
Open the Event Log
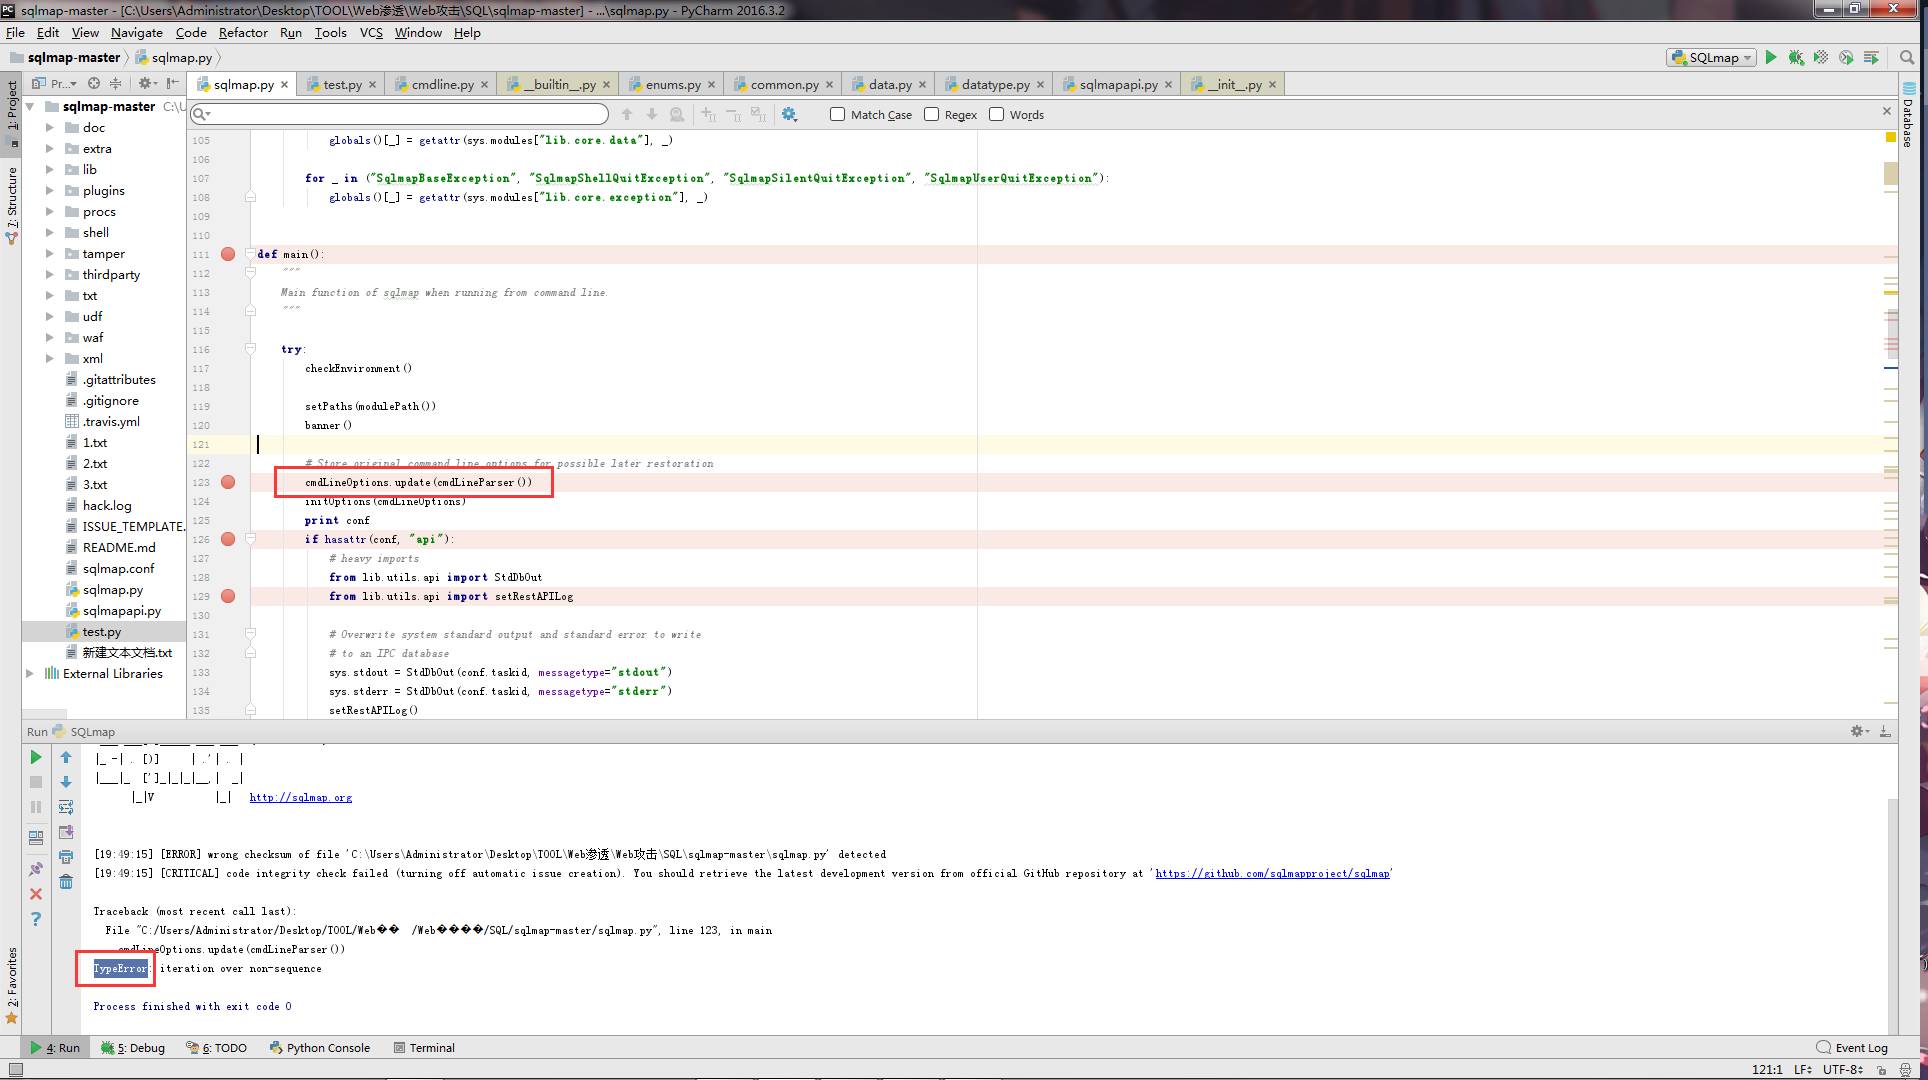(1852, 1047)
